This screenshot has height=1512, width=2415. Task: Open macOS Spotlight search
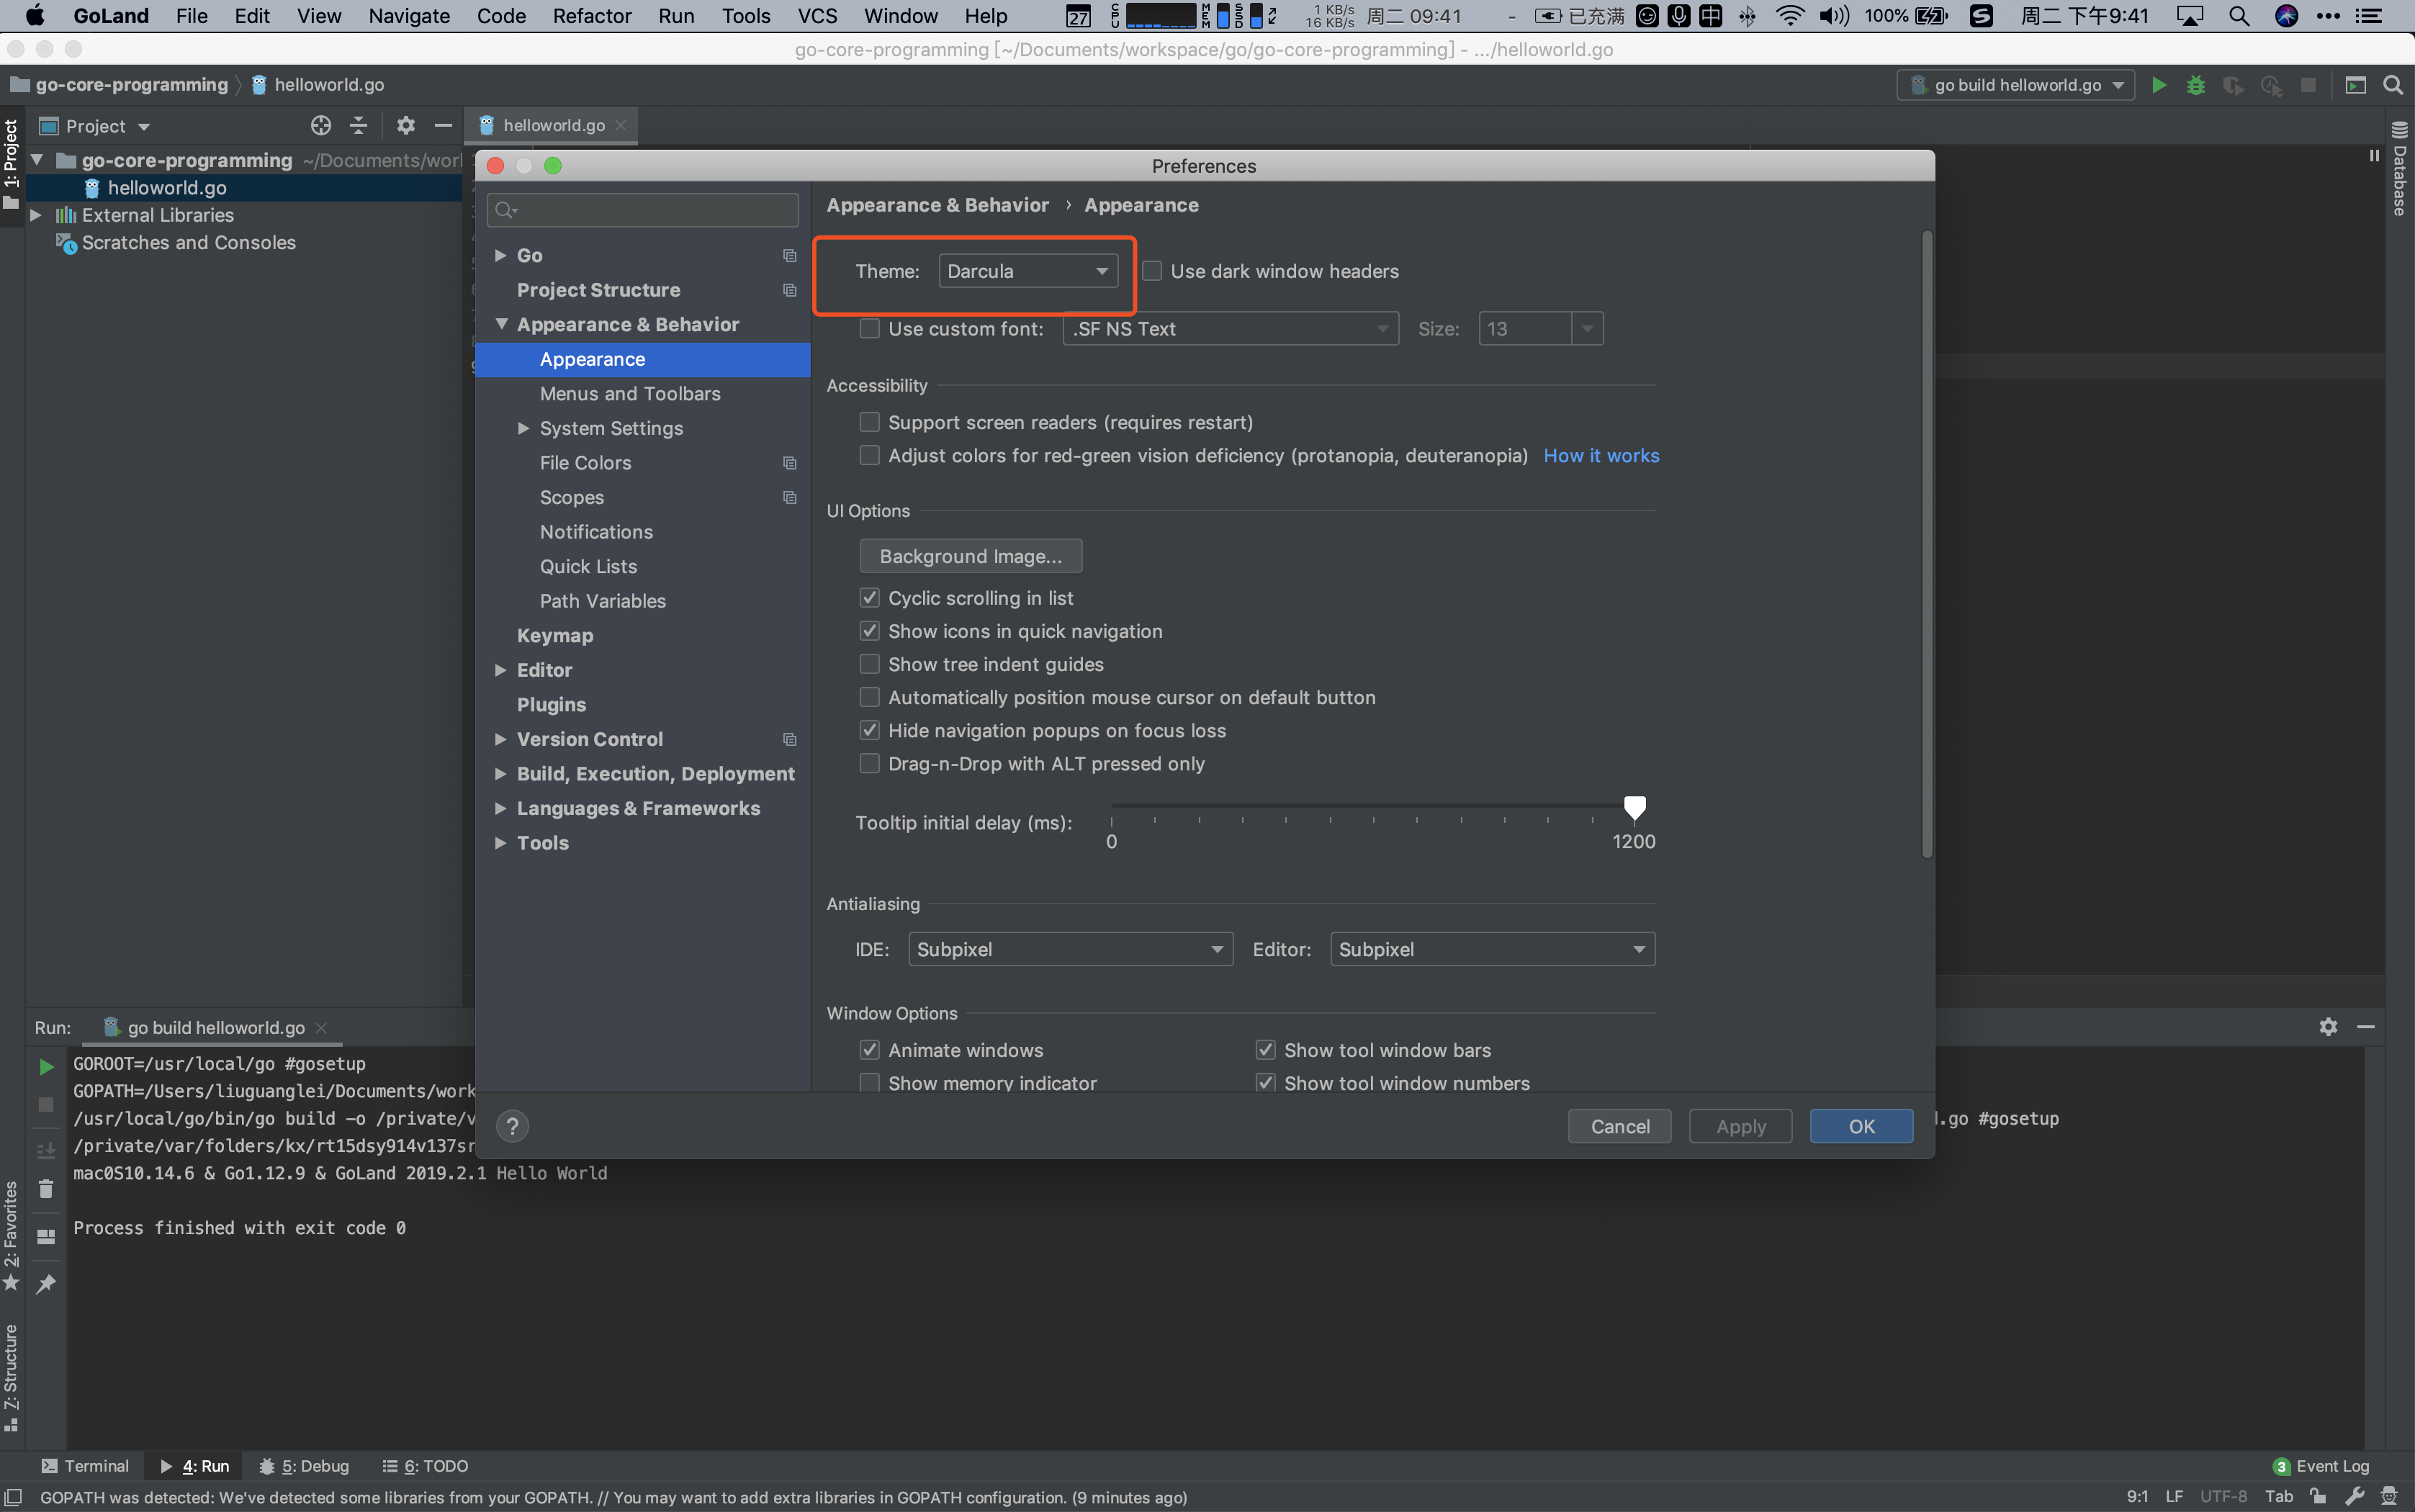click(2239, 16)
